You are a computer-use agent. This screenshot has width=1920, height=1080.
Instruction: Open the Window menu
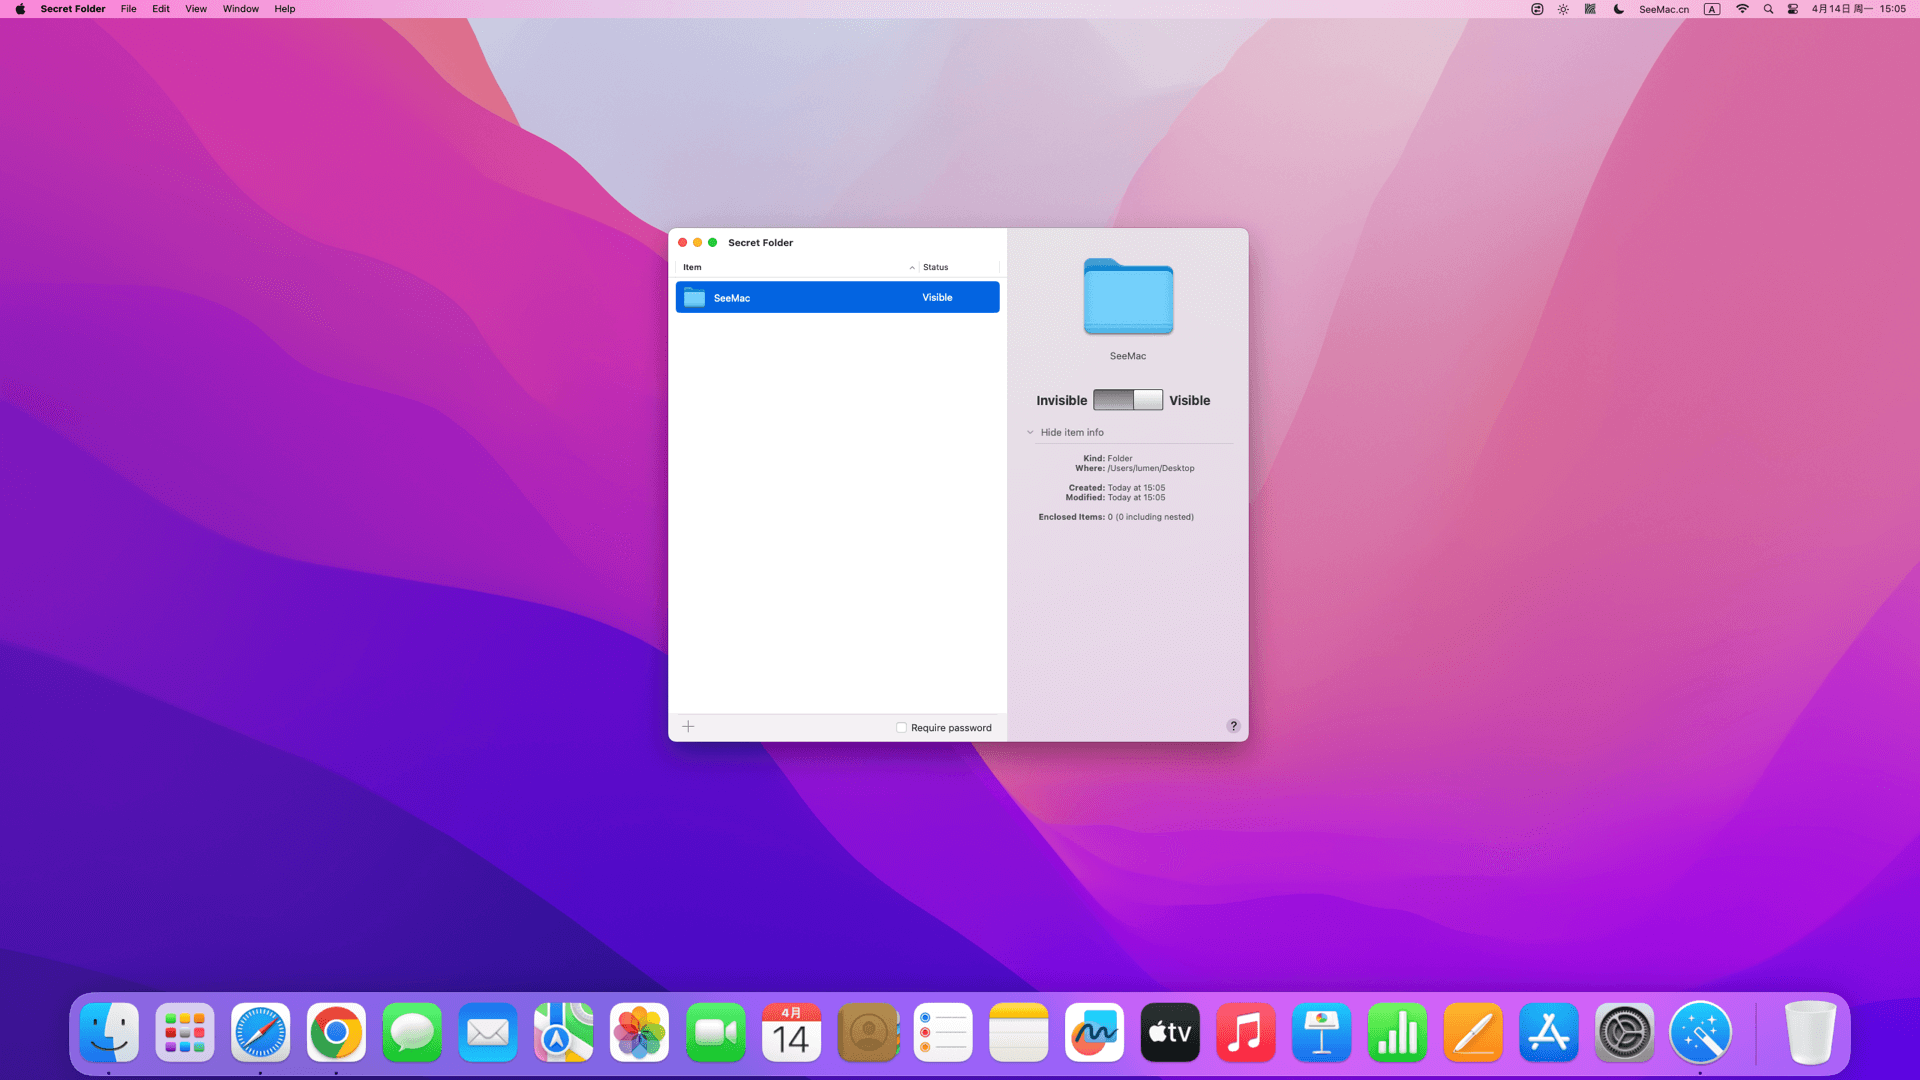[240, 9]
